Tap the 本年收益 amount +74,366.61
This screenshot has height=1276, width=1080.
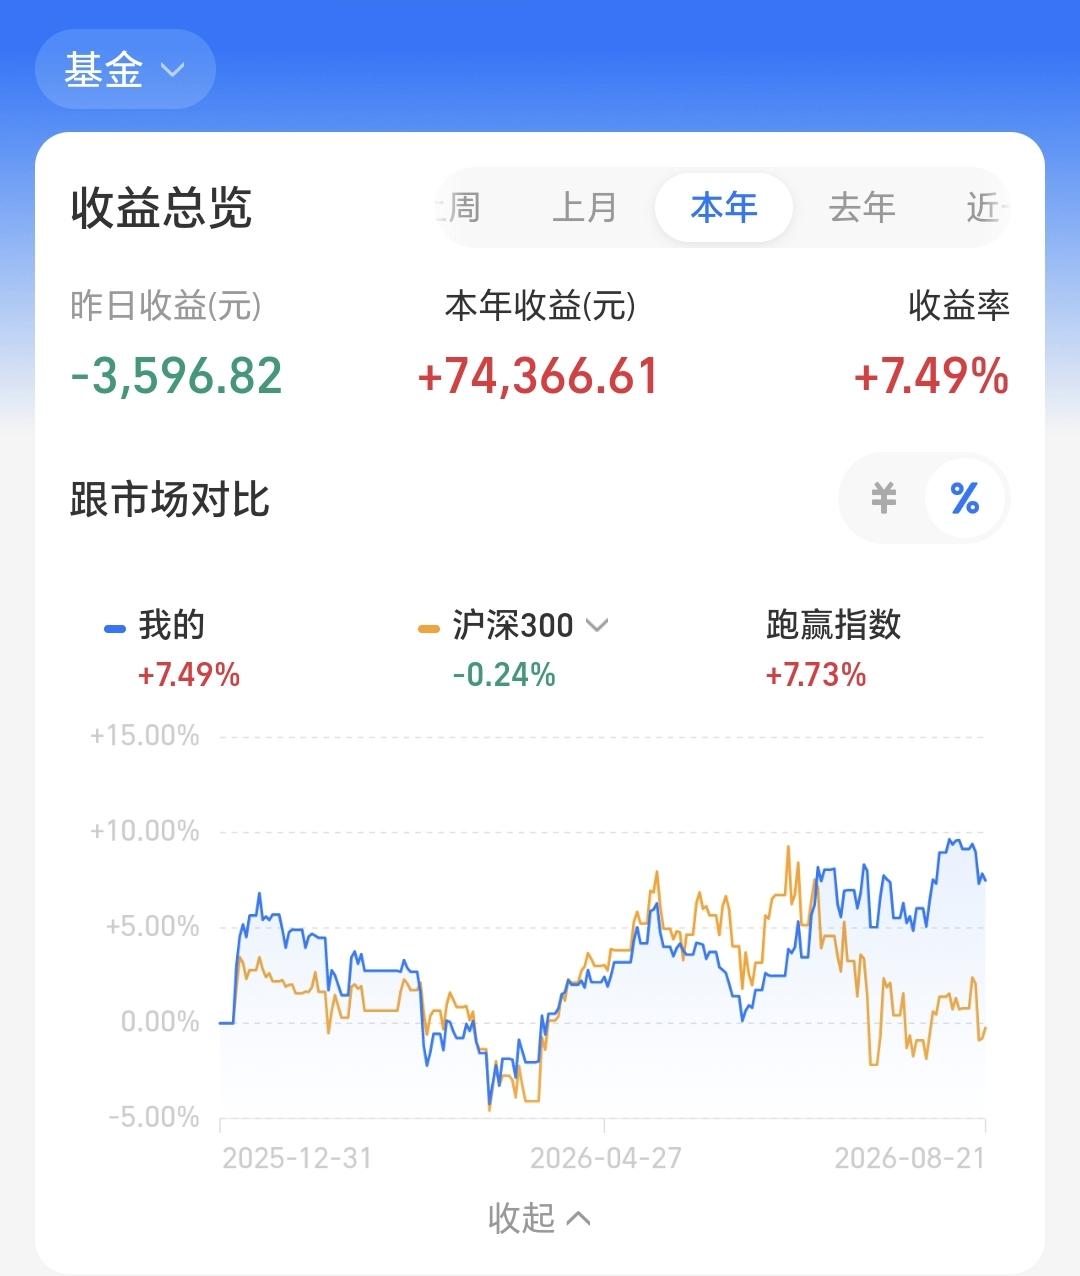(538, 376)
